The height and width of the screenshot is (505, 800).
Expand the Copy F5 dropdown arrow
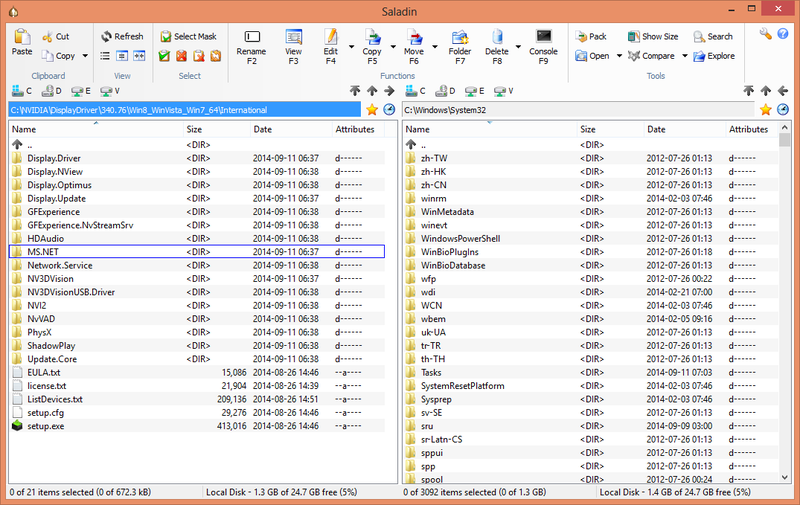pyautogui.click(x=393, y=47)
